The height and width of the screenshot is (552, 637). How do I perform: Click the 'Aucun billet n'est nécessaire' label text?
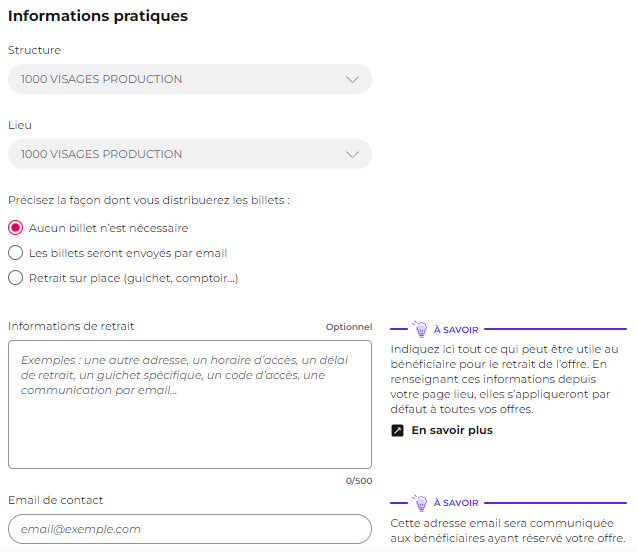(108, 228)
